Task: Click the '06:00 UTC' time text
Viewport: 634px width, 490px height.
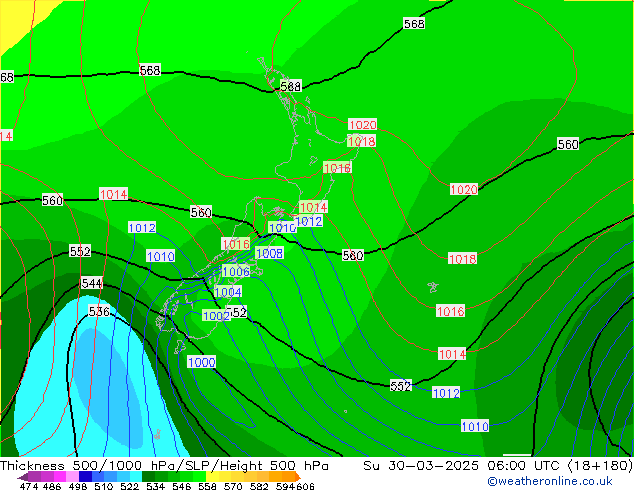Action: point(523,466)
